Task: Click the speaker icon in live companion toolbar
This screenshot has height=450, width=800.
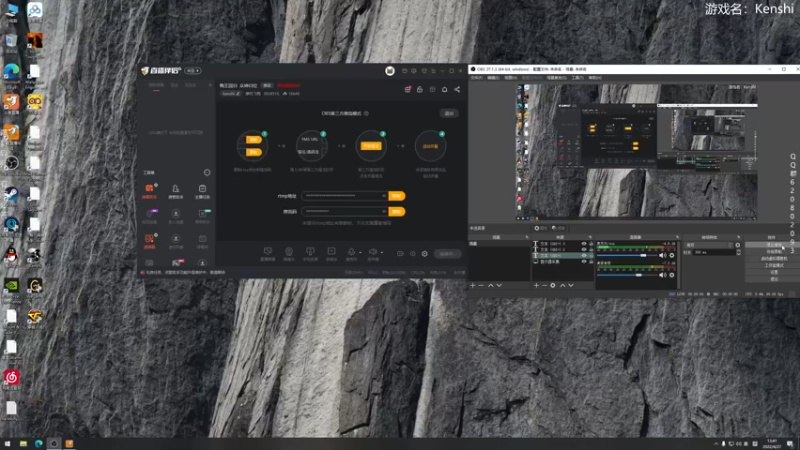Action: pyautogui.click(x=373, y=252)
